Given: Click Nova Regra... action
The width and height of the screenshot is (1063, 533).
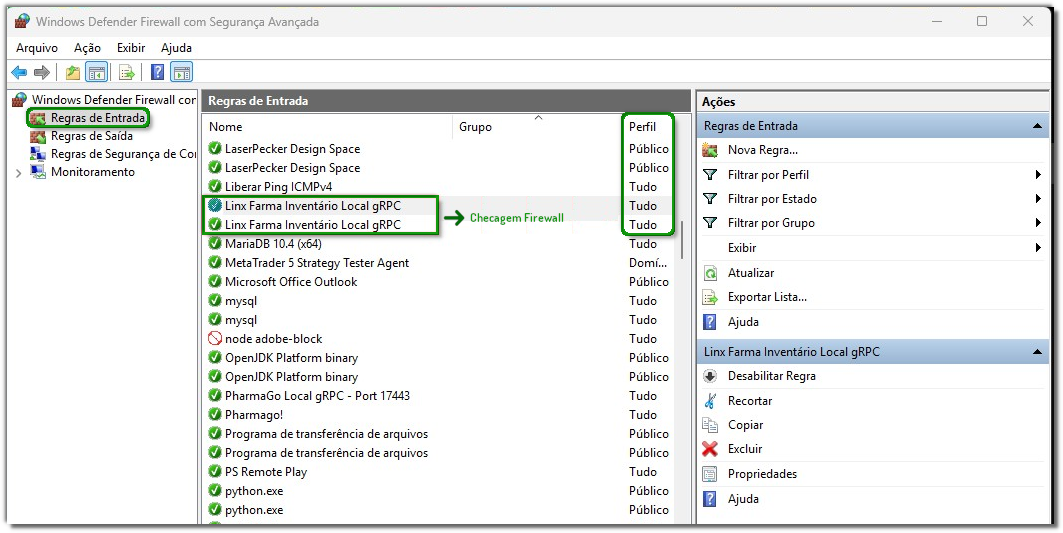Looking at the screenshot, I should pyautogui.click(x=763, y=151).
